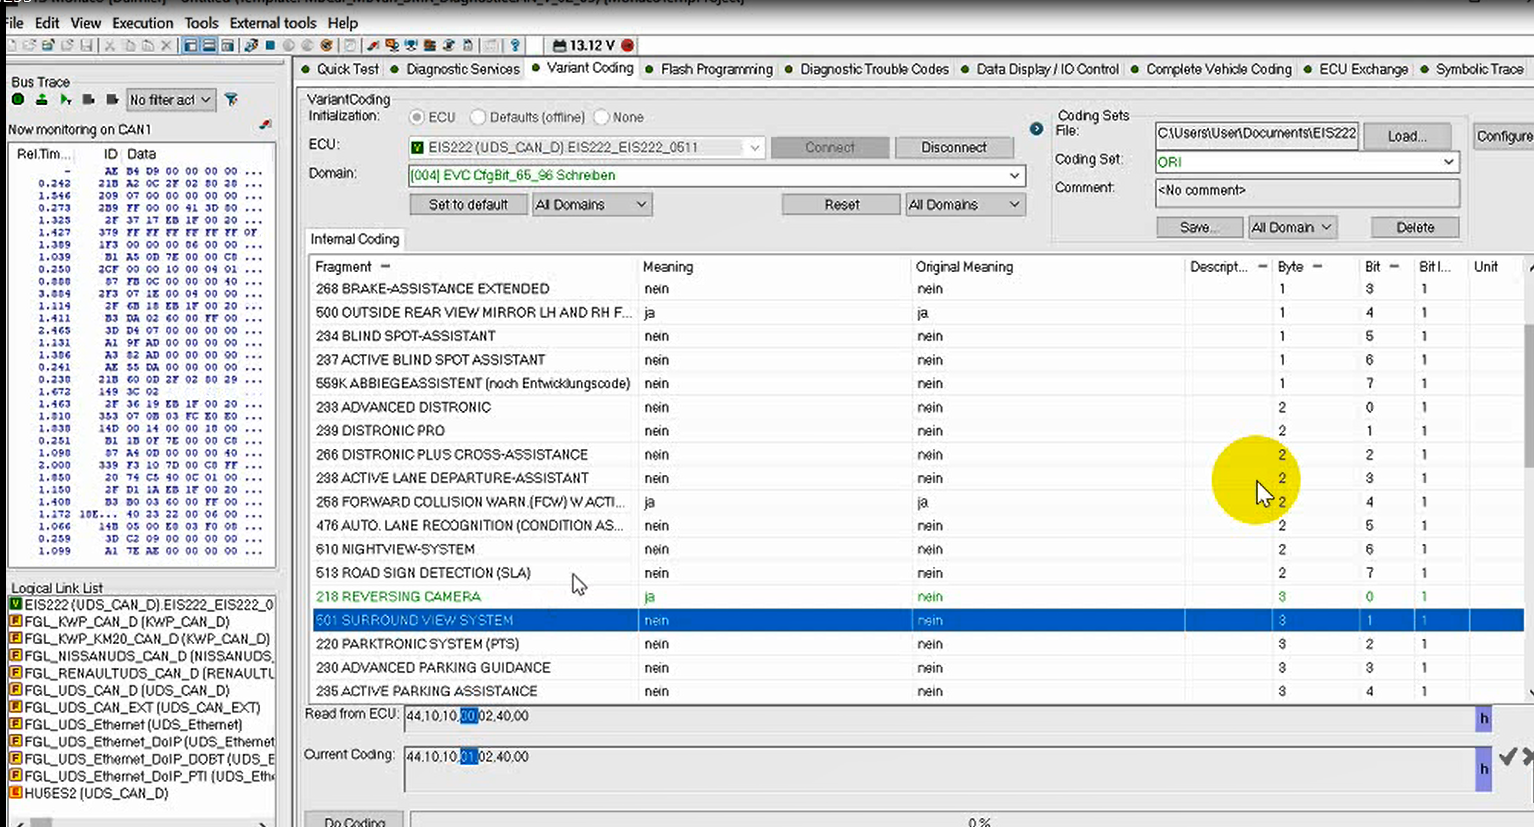Open the Execution menu
The height and width of the screenshot is (827, 1534).
(142, 22)
